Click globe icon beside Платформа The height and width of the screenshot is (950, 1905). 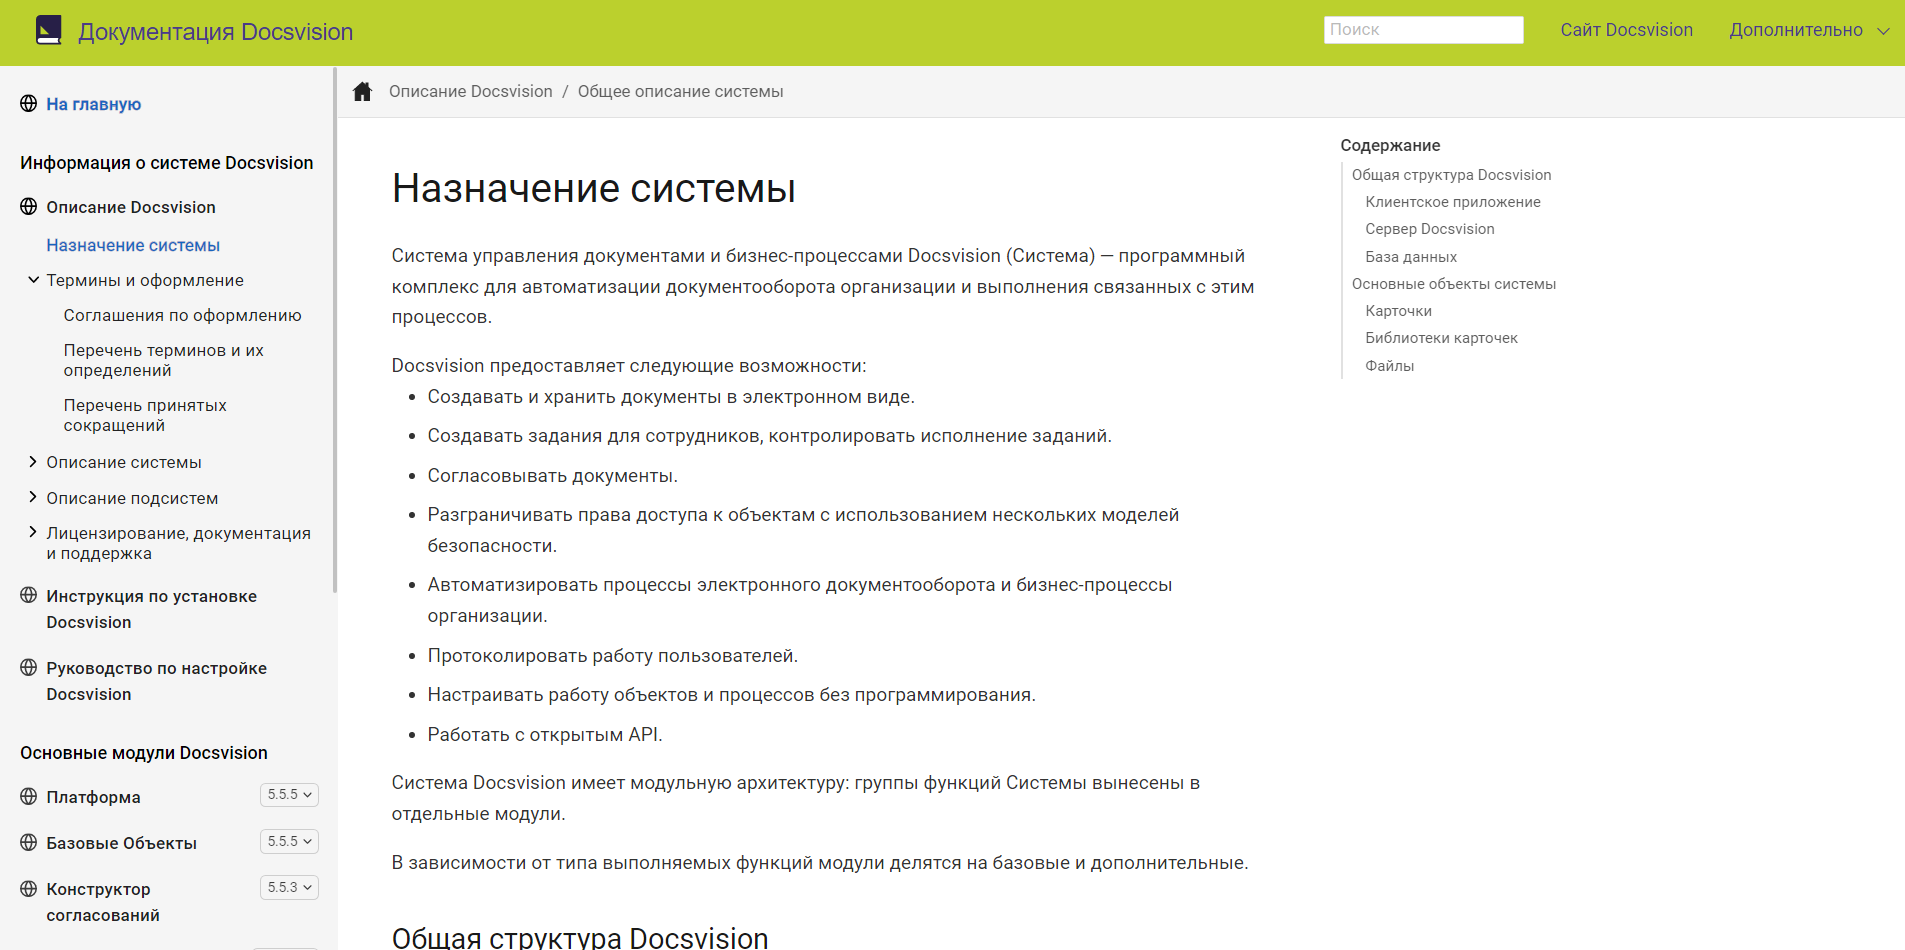click(29, 797)
